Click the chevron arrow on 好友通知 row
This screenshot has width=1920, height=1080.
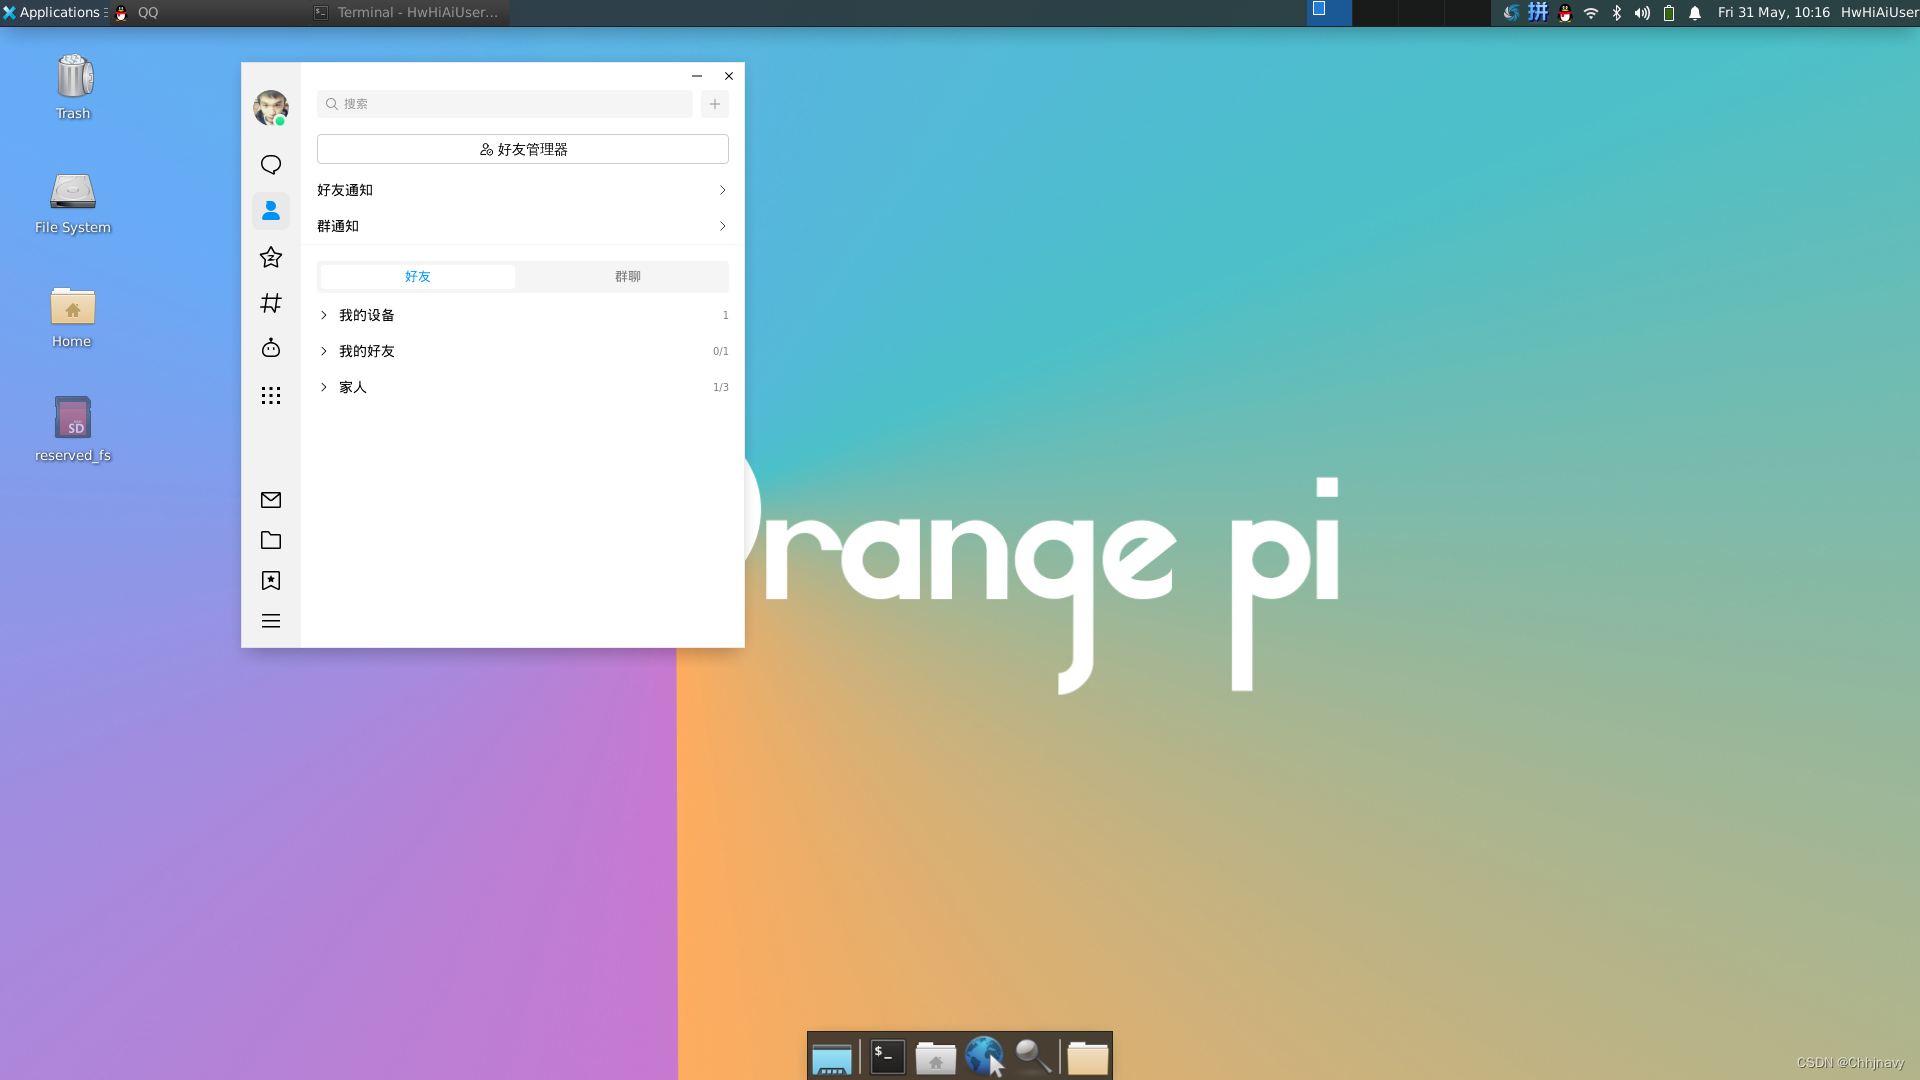pos(722,190)
